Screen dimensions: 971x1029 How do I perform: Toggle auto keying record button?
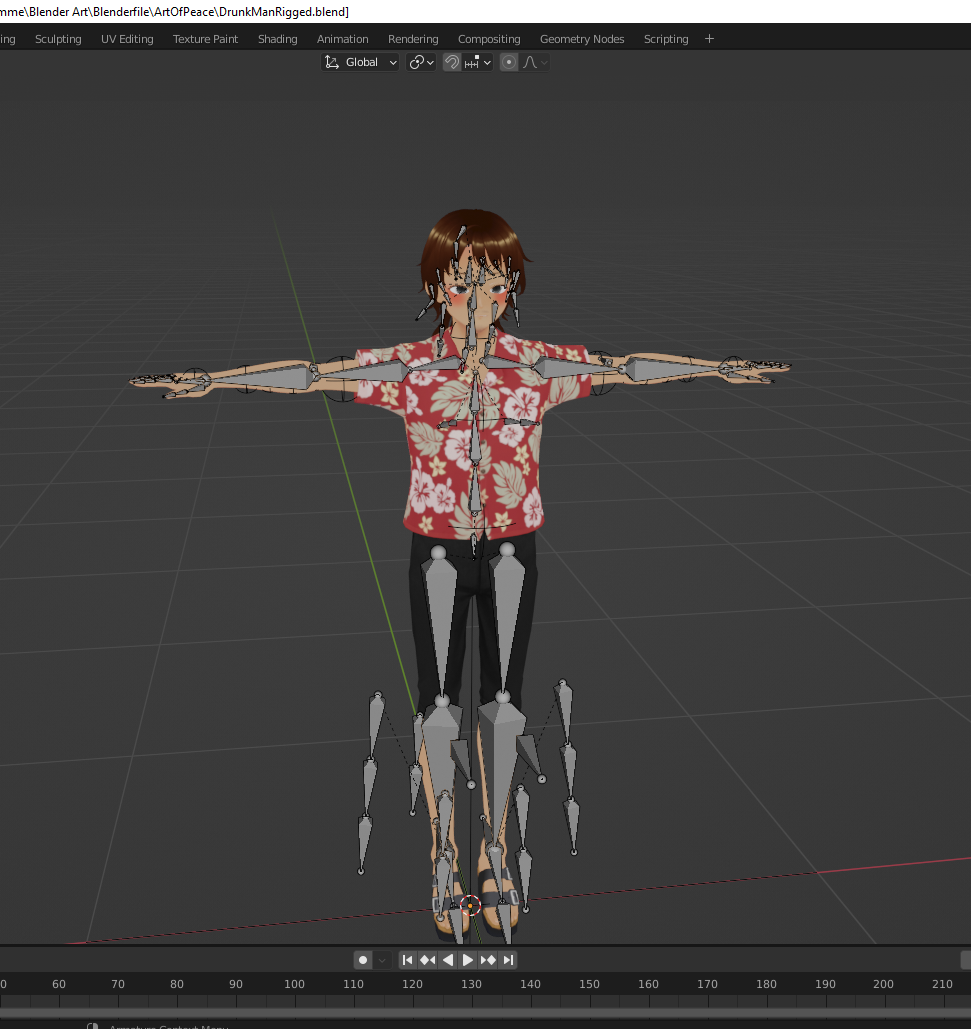pyautogui.click(x=363, y=960)
